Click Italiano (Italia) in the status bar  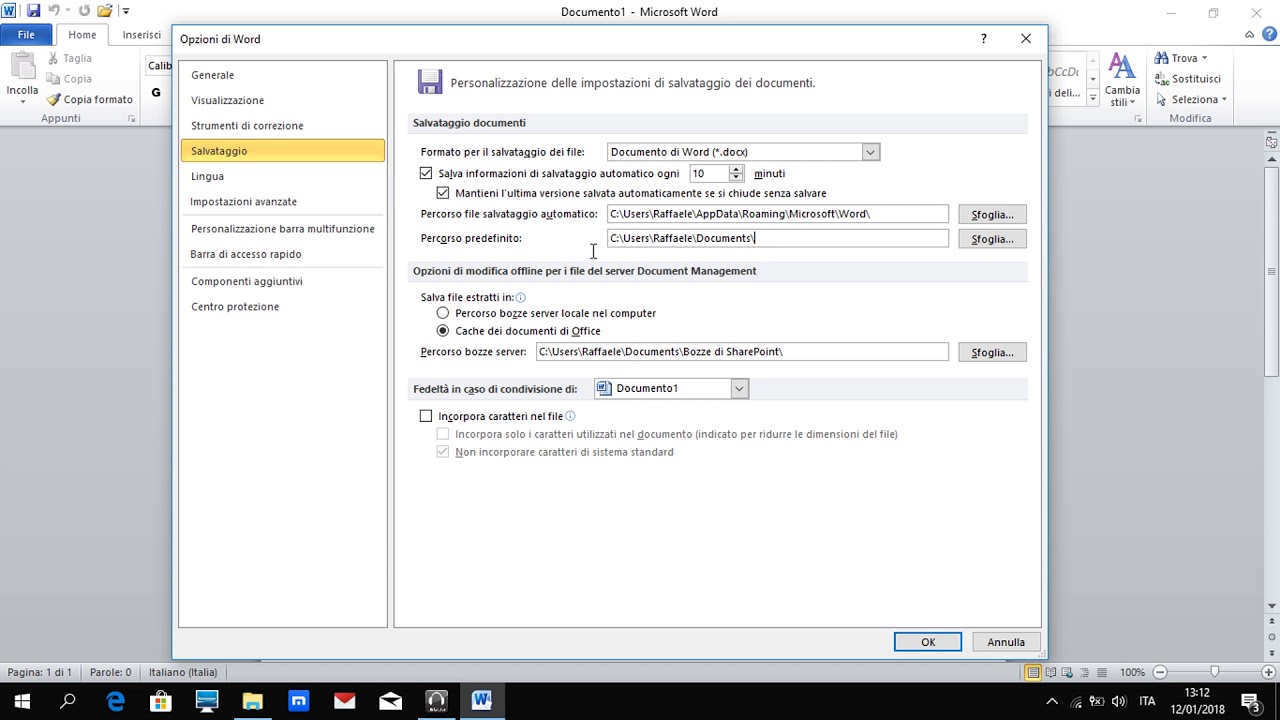pos(183,672)
